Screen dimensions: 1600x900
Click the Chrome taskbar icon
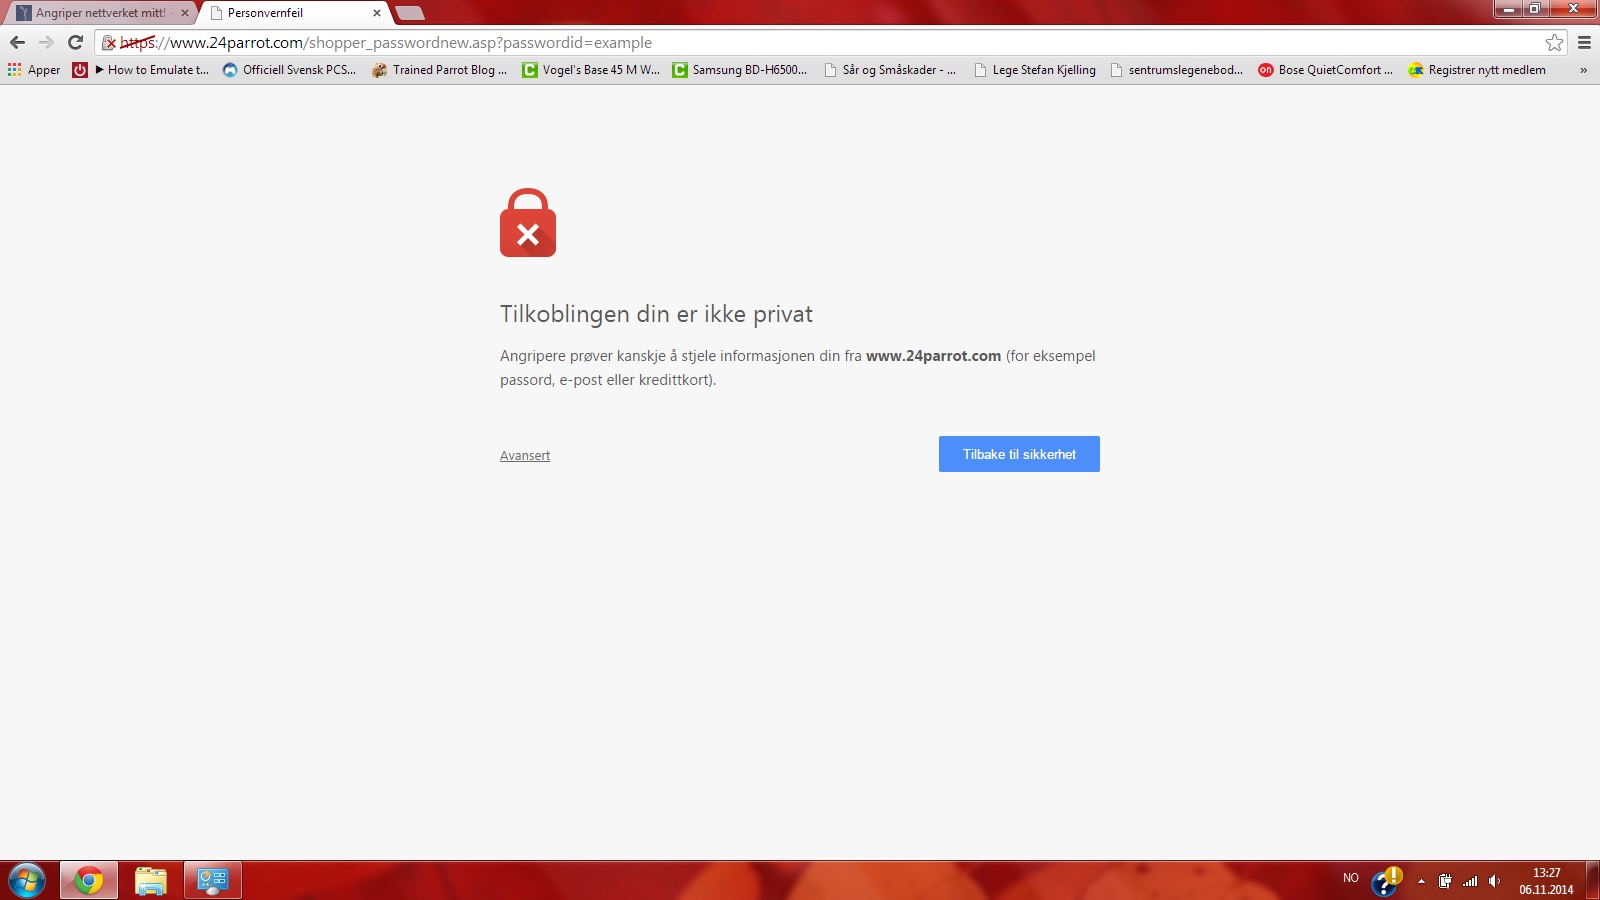click(89, 881)
